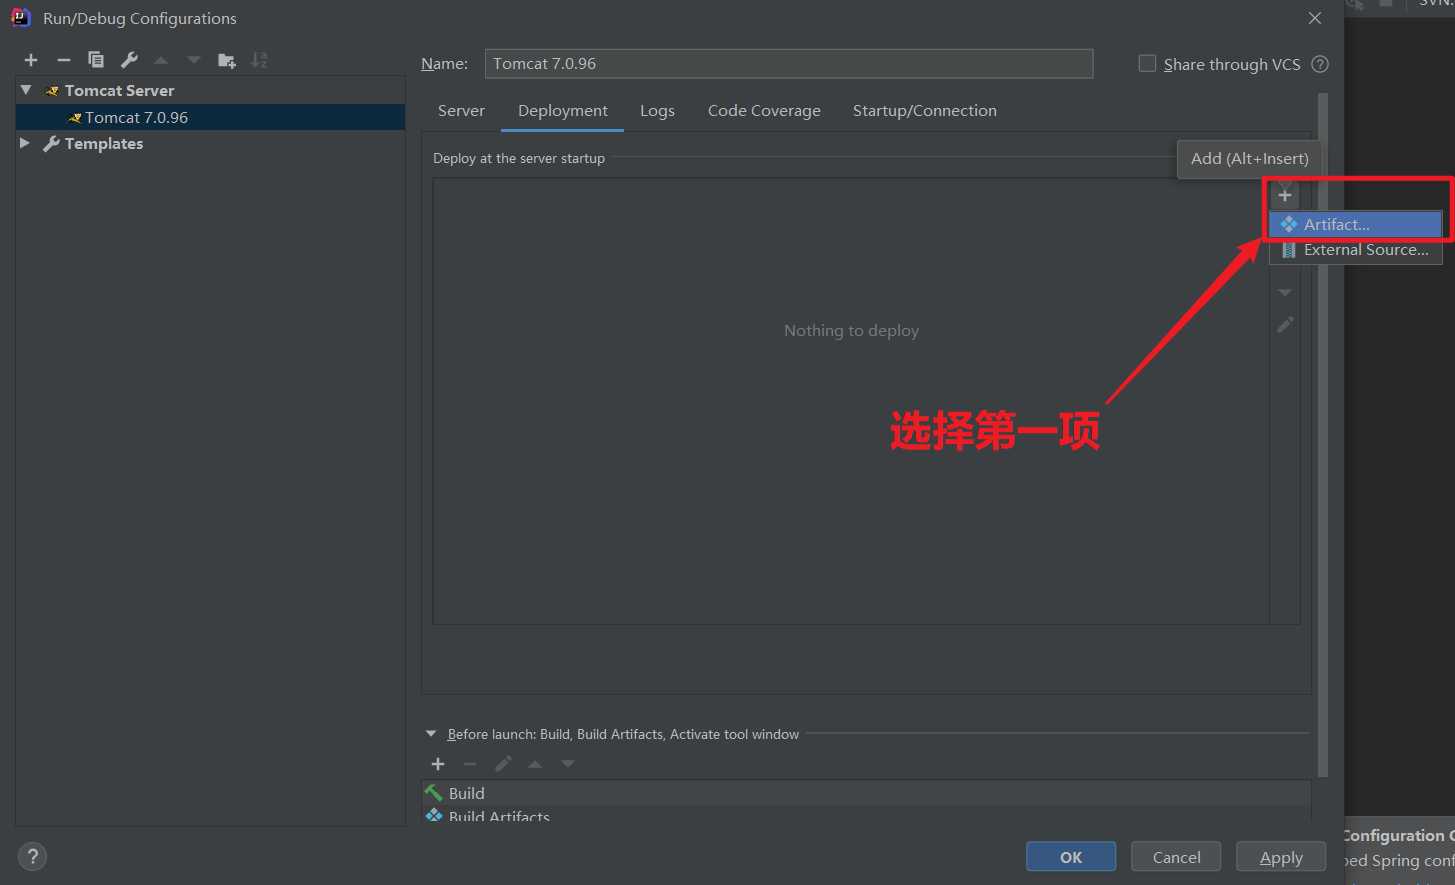Image resolution: width=1455 pixels, height=885 pixels.
Task: Add a new run configuration with plus icon
Action: tap(31, 60)
